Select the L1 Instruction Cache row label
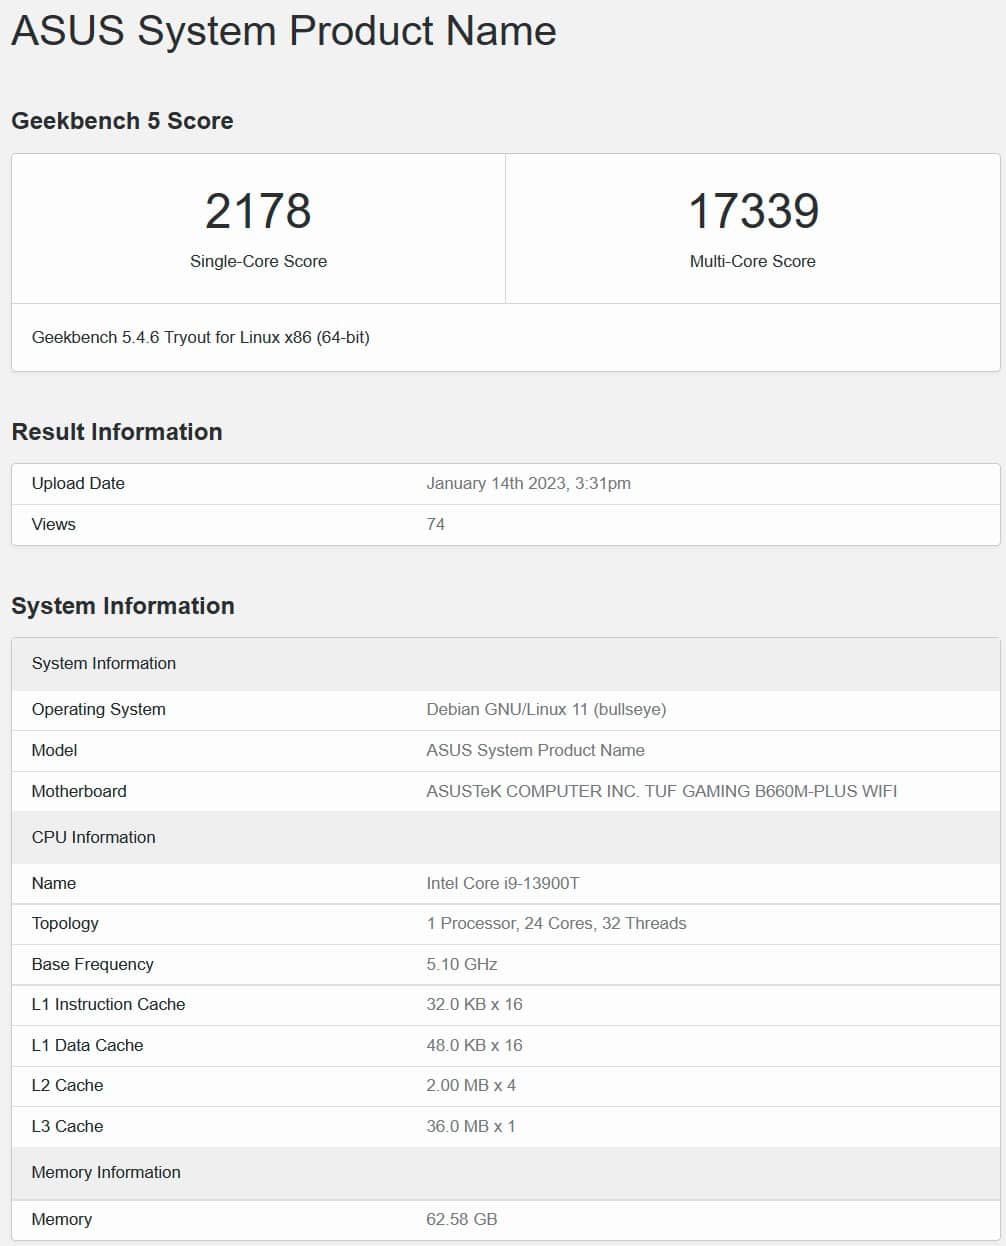Screen dimensions: 1006x1246 tap(108, 1004)
